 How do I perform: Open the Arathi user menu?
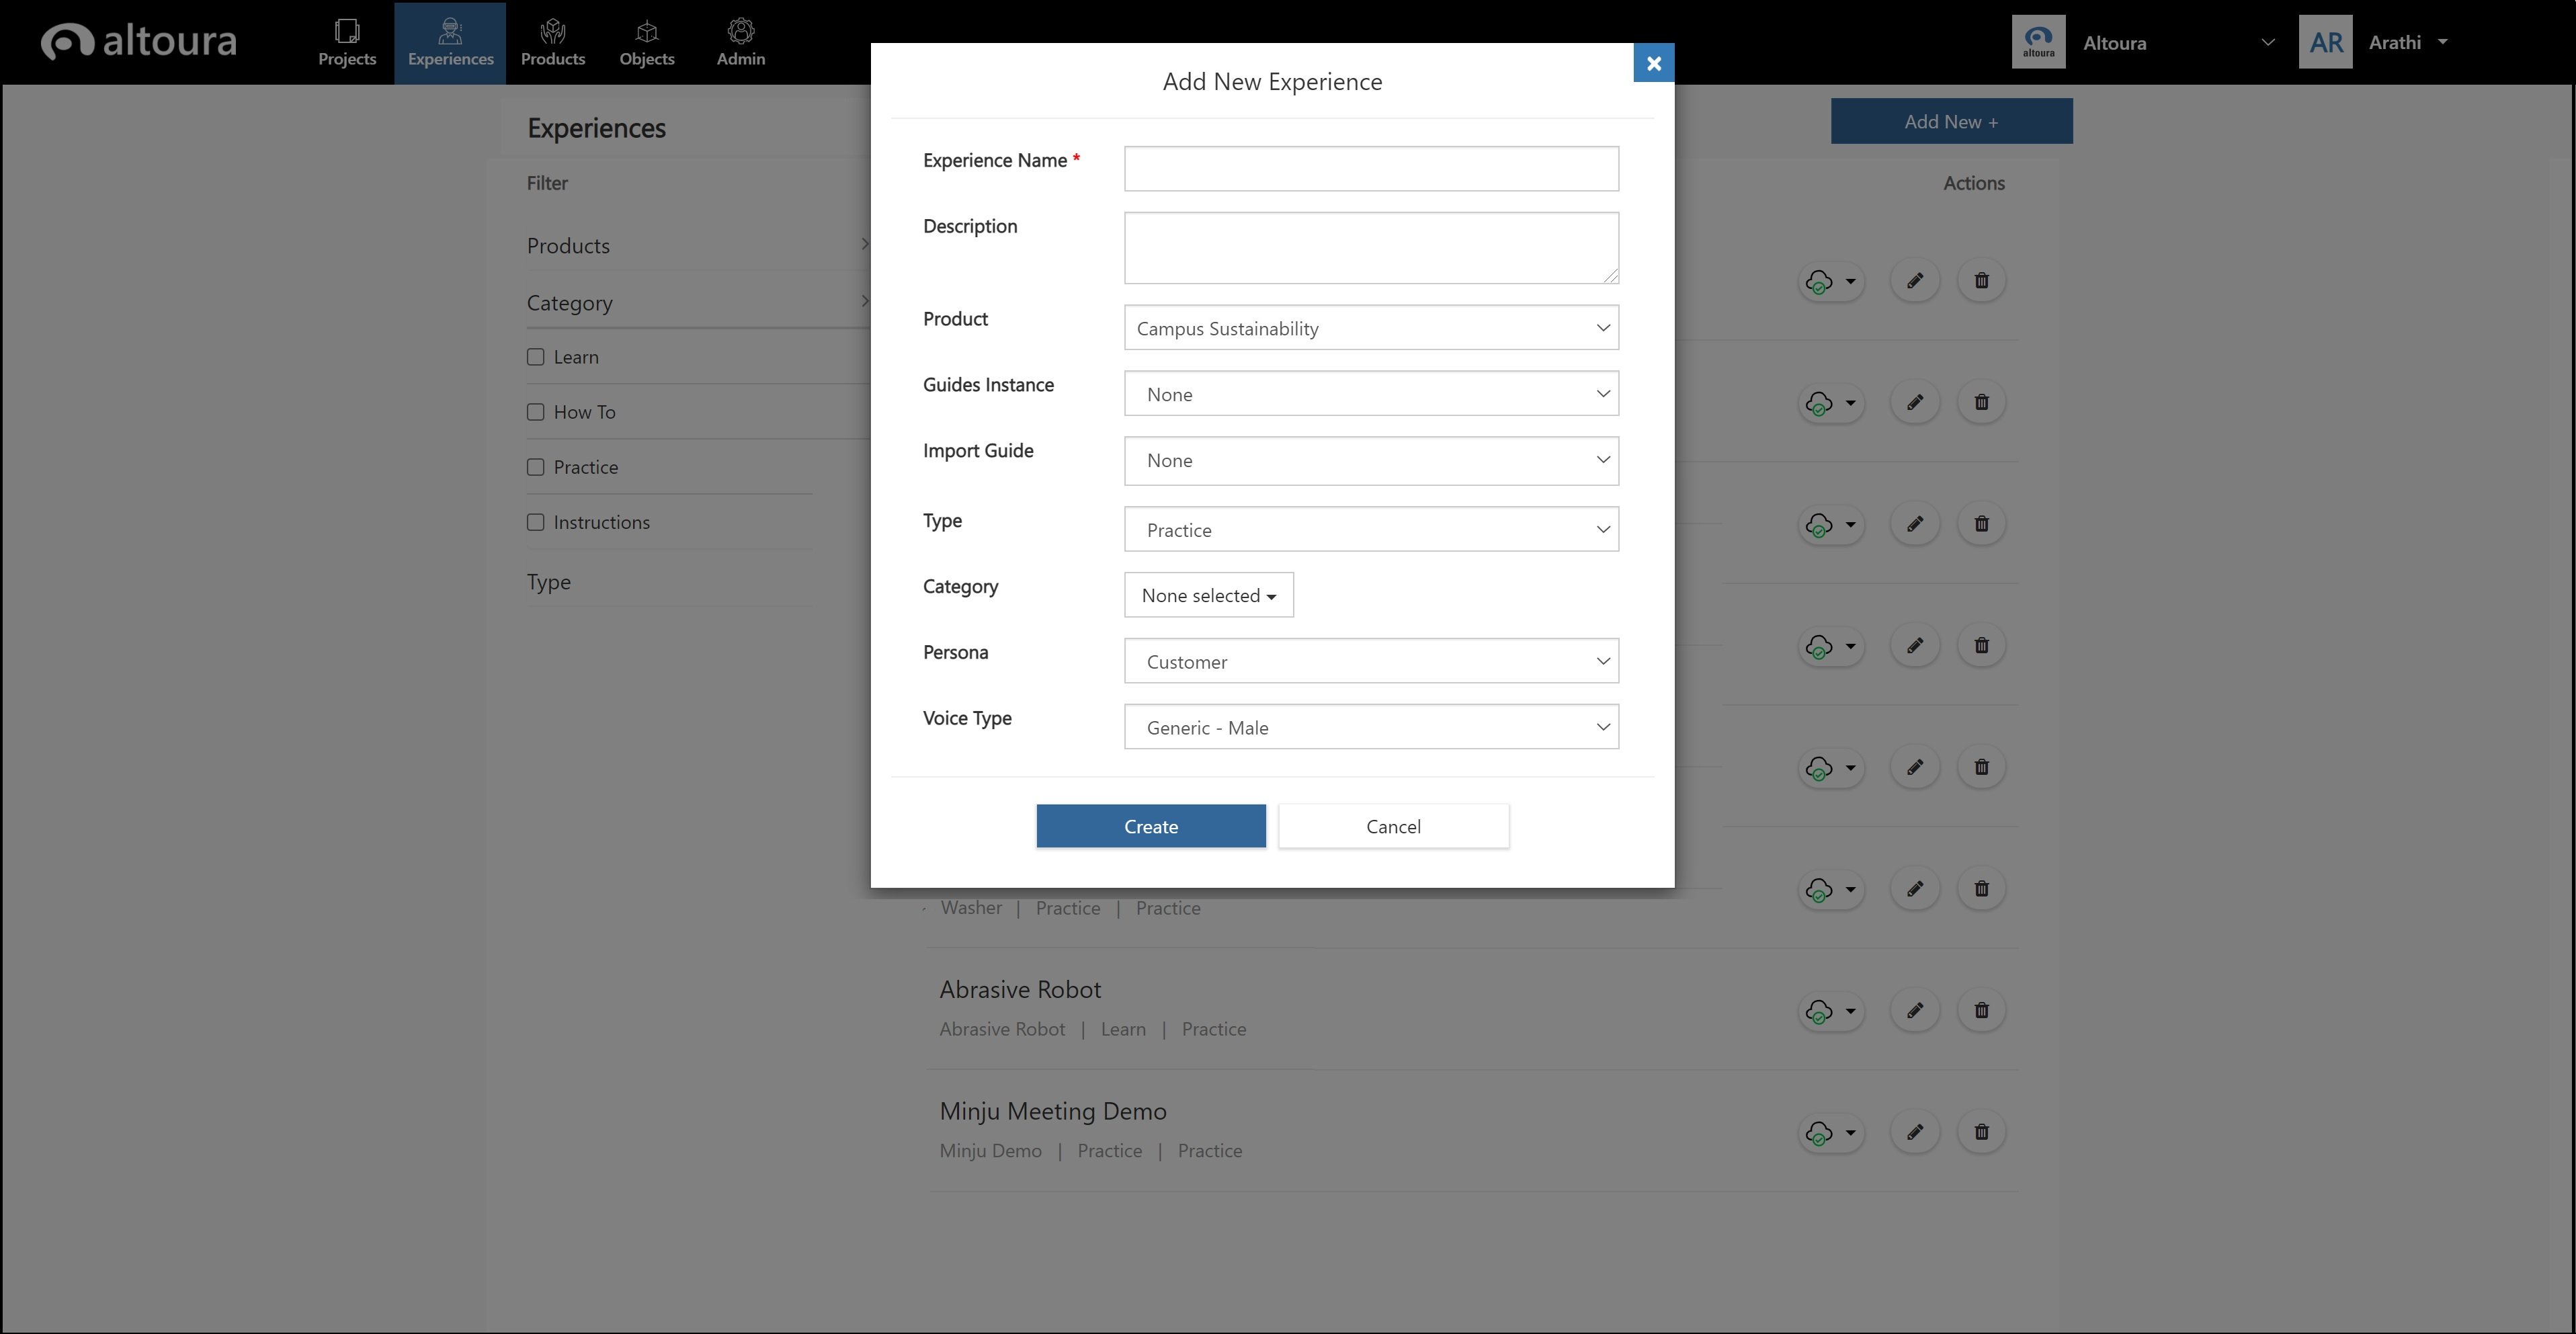pyautogui.click(x=2409, y=42)
